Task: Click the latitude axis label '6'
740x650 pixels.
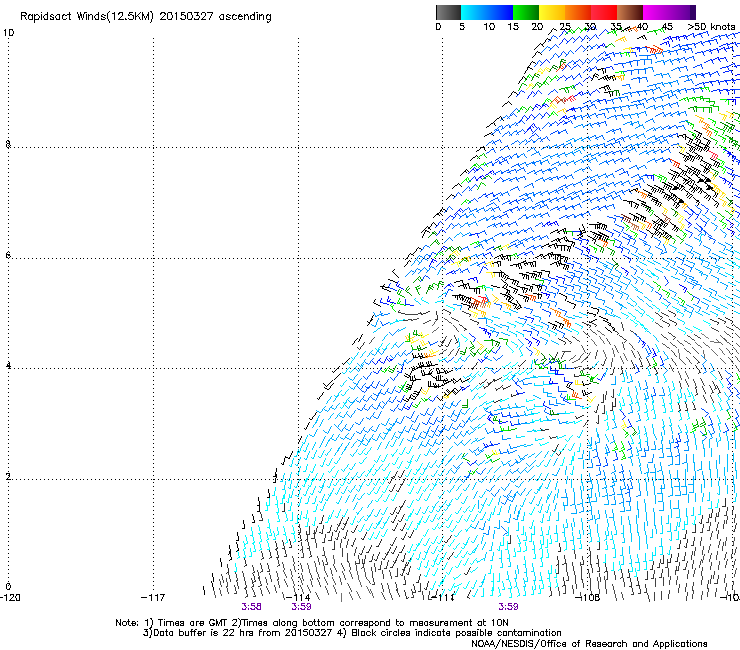Action: tap(8, 255)
